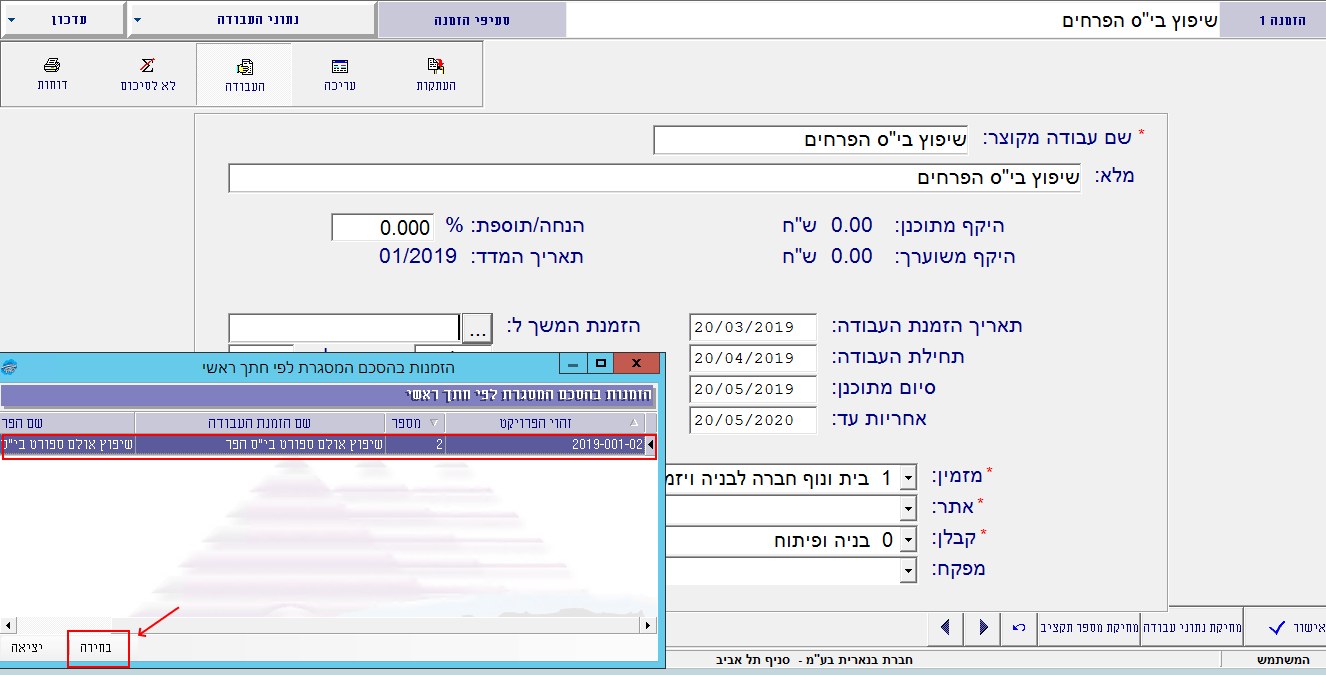Expand the עדכון dropdown menu
Screen dimensions: 1326x675
62,19
